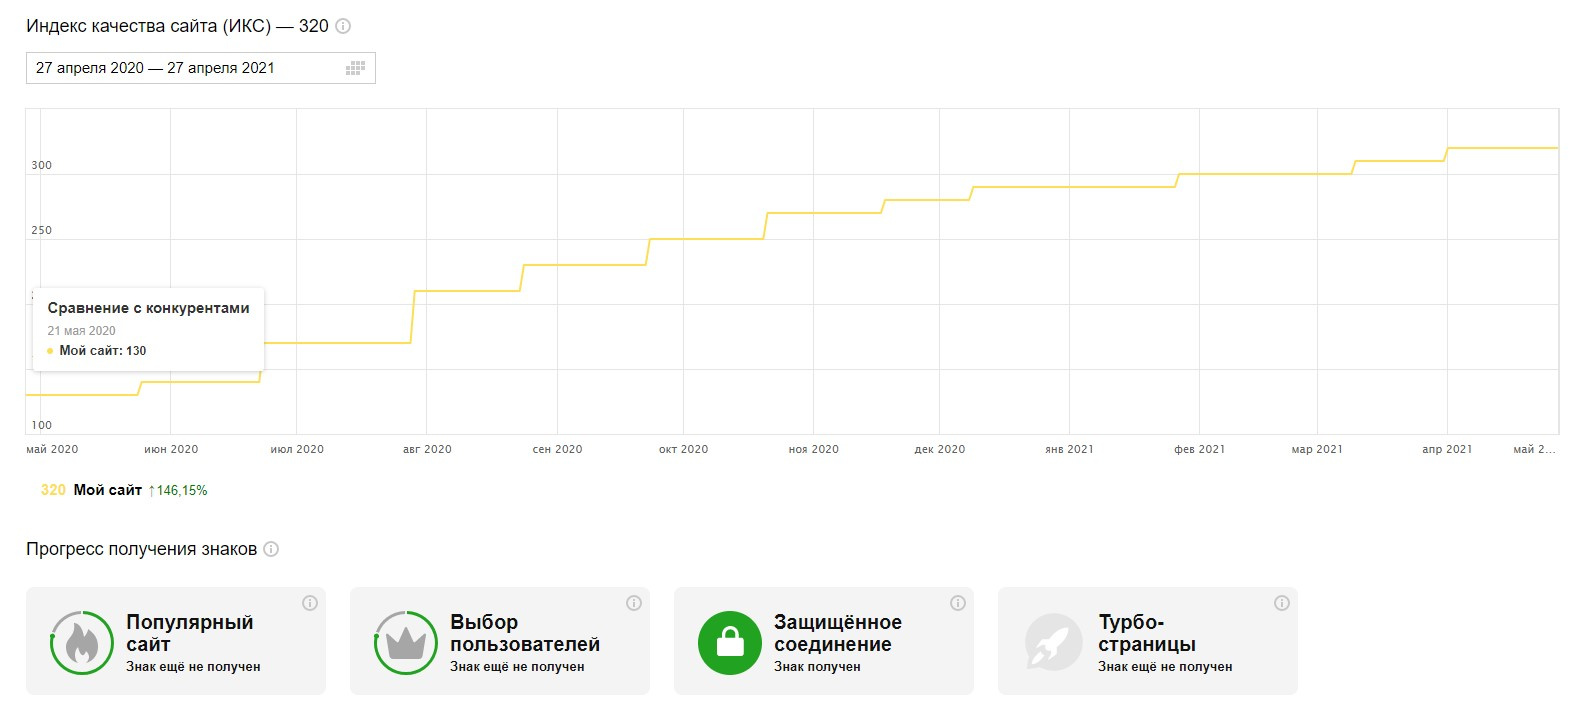Click Знак ещё не получен under Популярный сайт
This screenshot has height=715, width=1577.
coord(193,667)
